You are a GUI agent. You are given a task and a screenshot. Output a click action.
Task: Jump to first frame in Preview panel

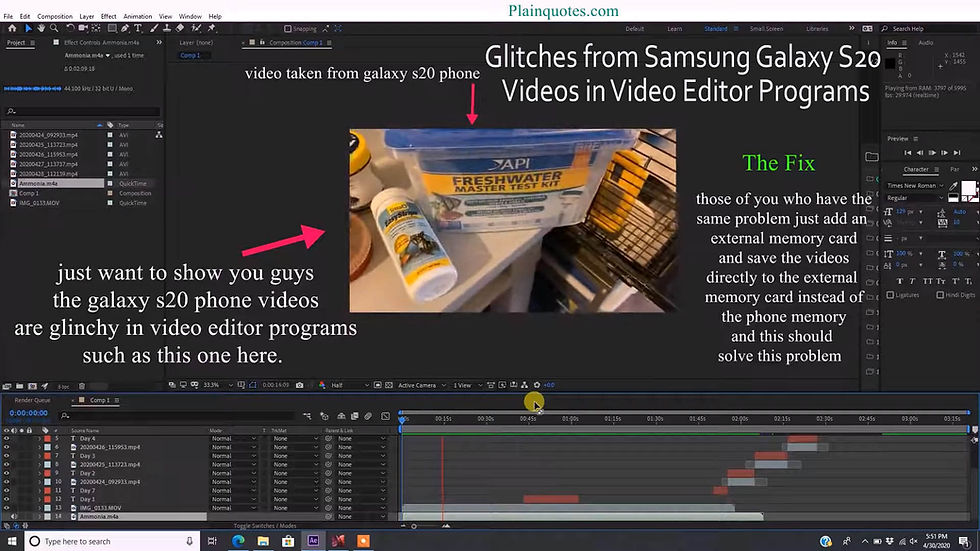click(908, 152)
